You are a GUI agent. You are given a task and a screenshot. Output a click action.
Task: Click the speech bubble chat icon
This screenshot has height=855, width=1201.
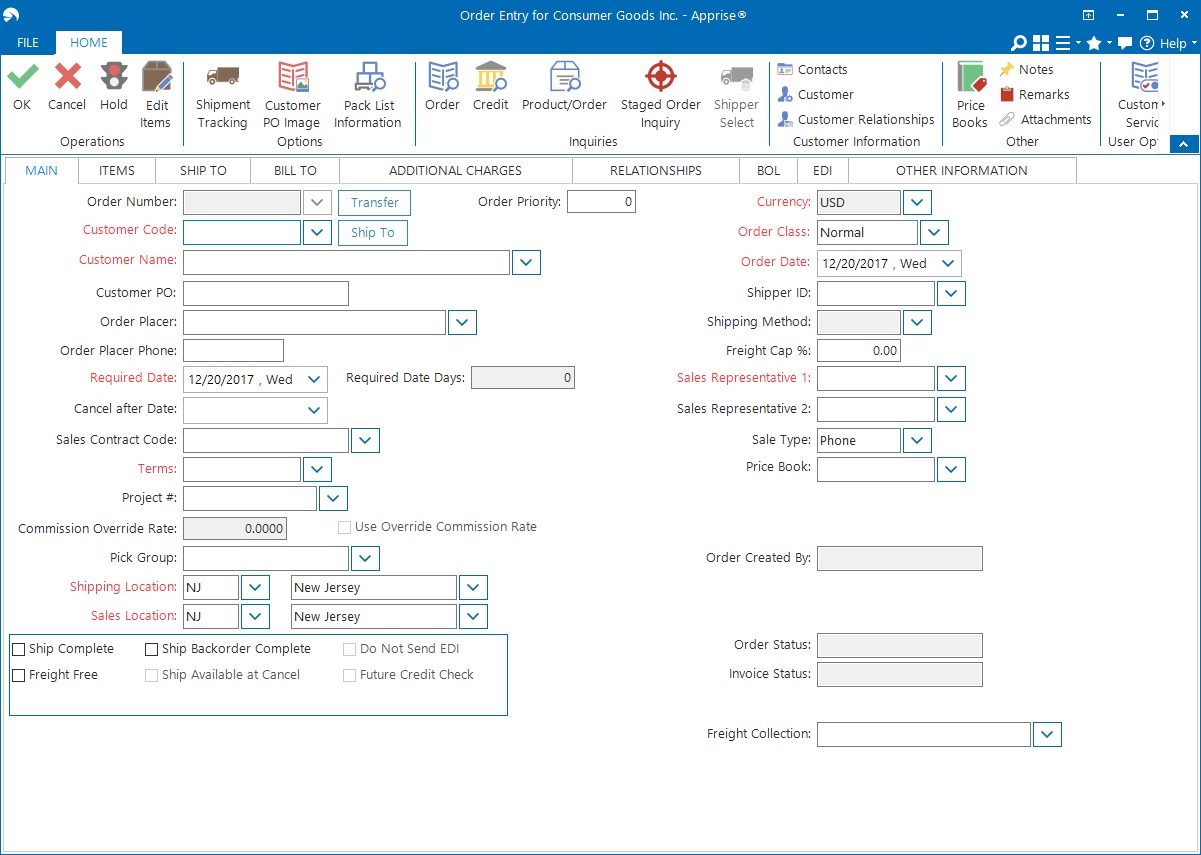click(x=1125, y=43)
